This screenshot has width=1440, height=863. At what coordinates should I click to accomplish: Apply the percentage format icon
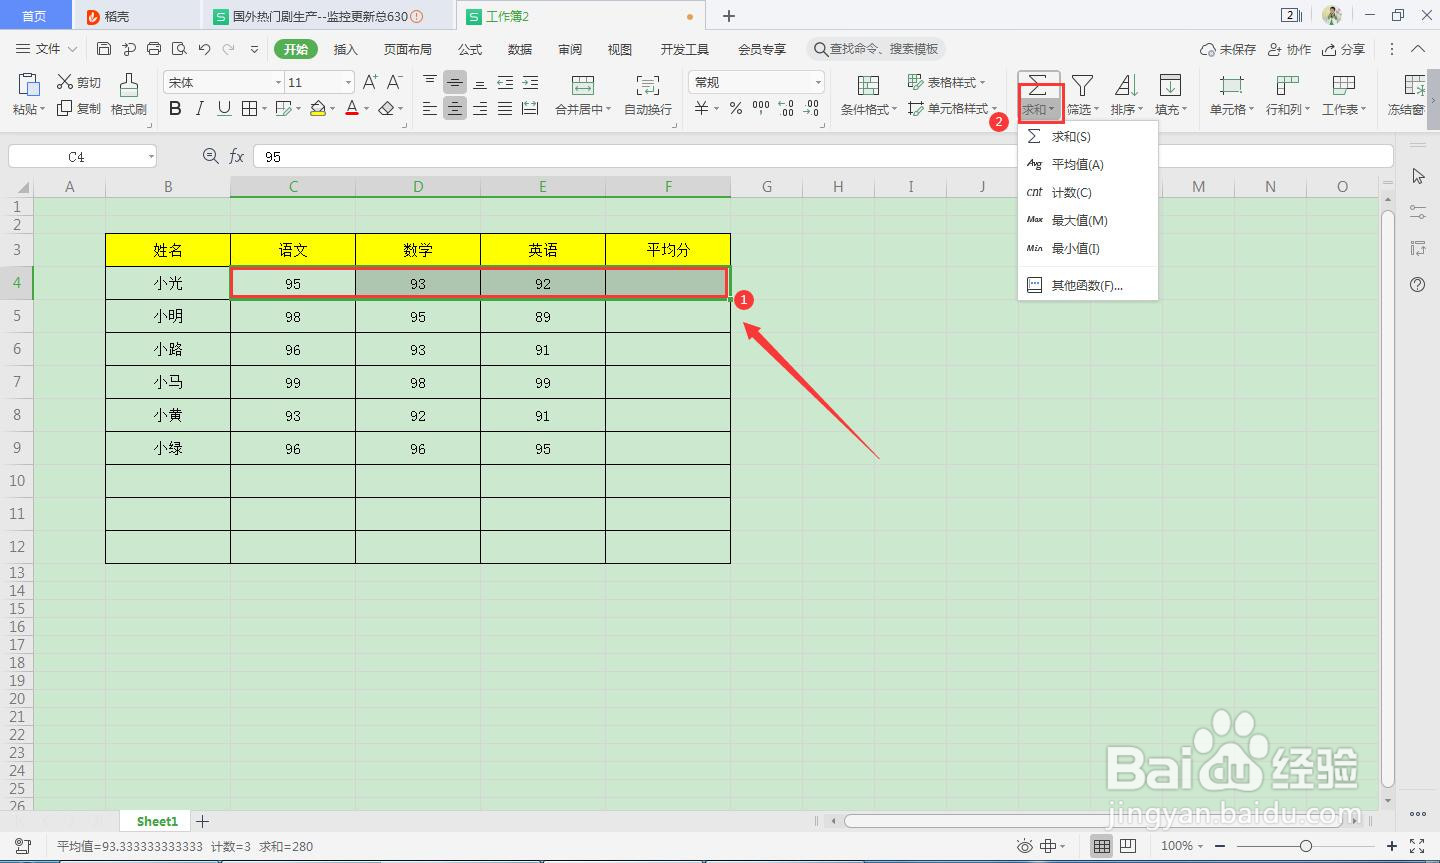[x=735, y=109]
